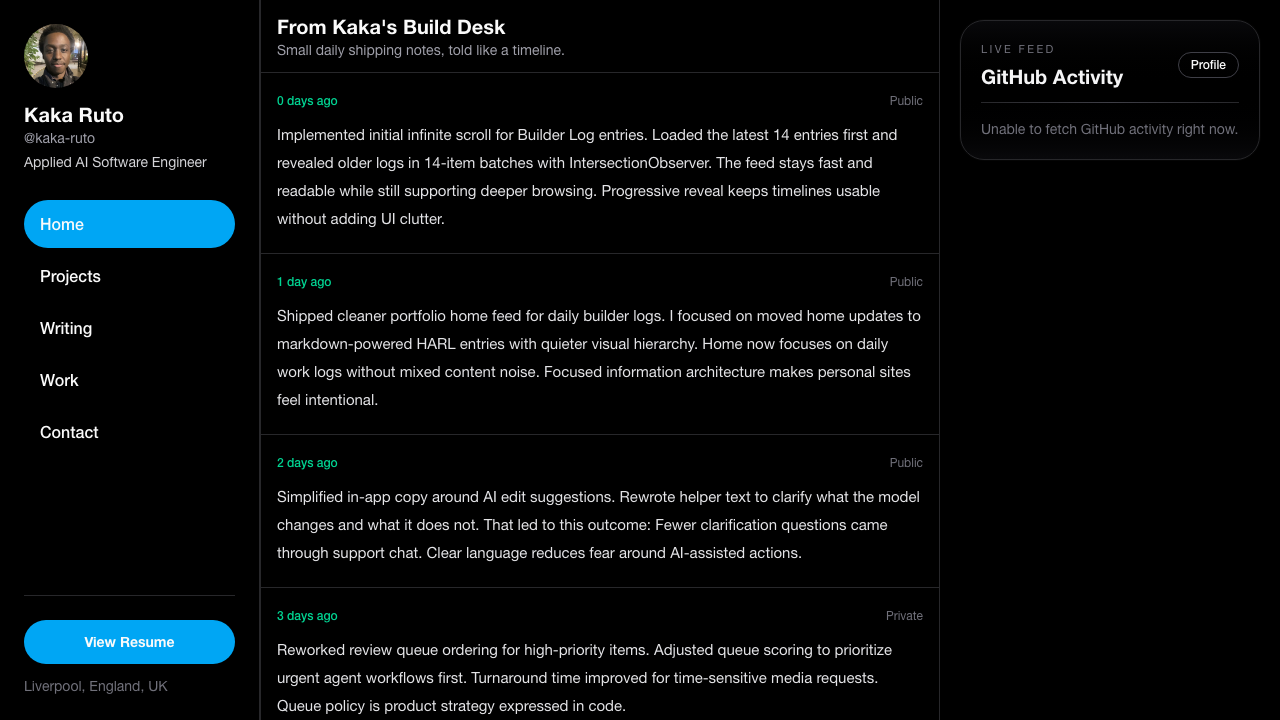Image resolution: width=1280 pixels, height=720 pixels.
Task: Click the GitHub Profile button
Action: (1208, 65)
